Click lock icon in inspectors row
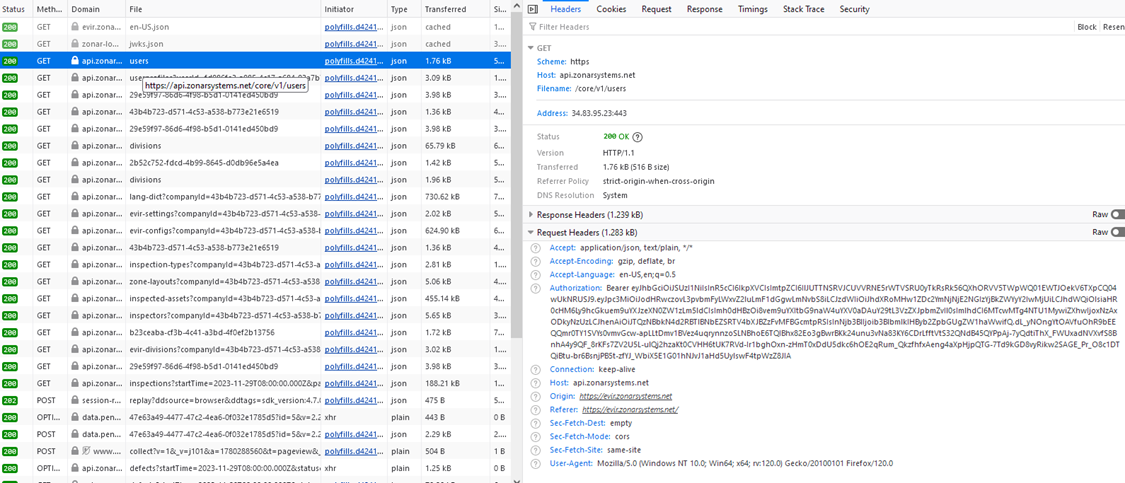This screenshot has height=483, width=1125. point(75,315)
